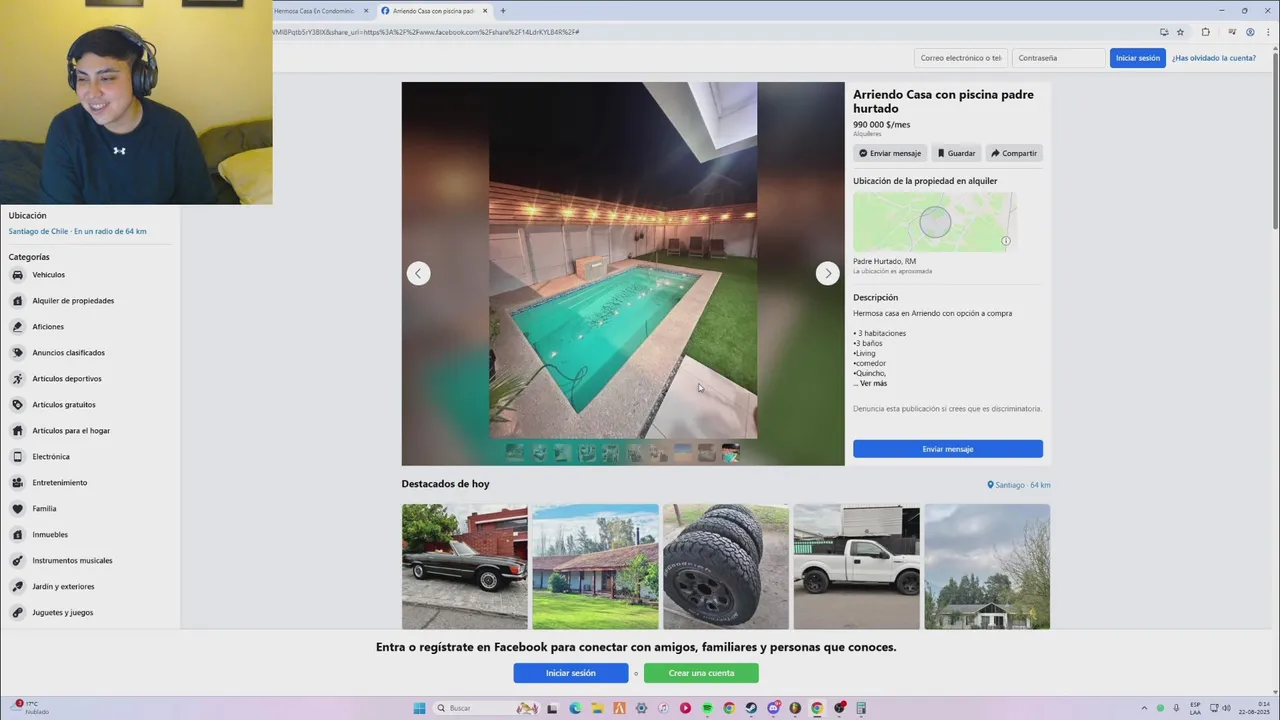Viewport: 1280px width, 720px height.
Task: Click Iniciar sesión in top header
Action: coord(1138,58)
